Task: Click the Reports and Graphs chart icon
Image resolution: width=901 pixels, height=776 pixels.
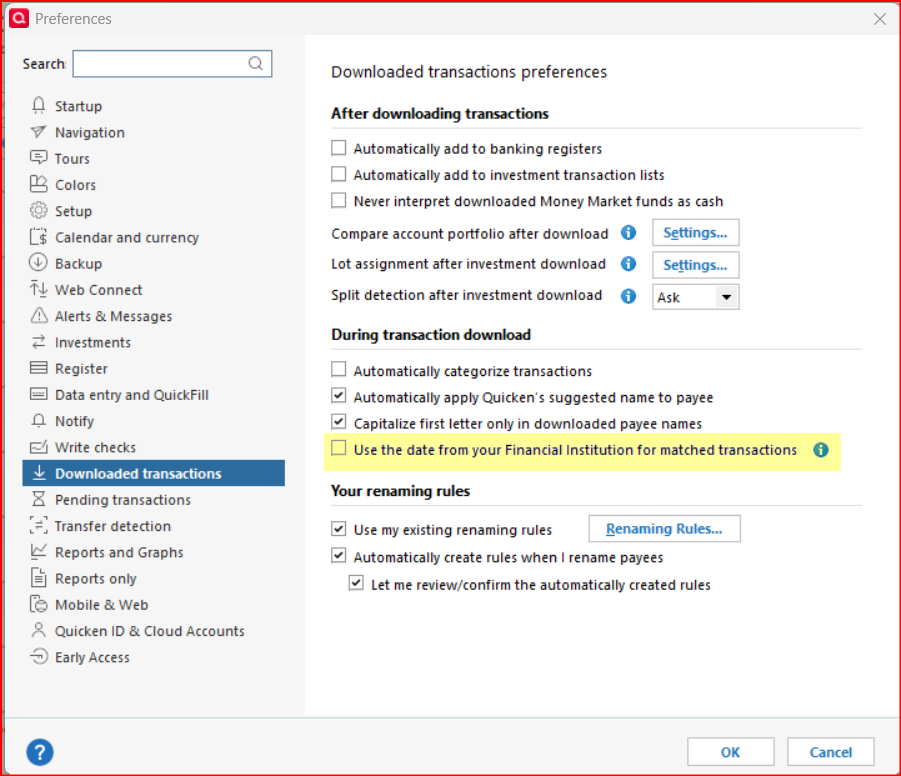Action: tap(38, 552)
